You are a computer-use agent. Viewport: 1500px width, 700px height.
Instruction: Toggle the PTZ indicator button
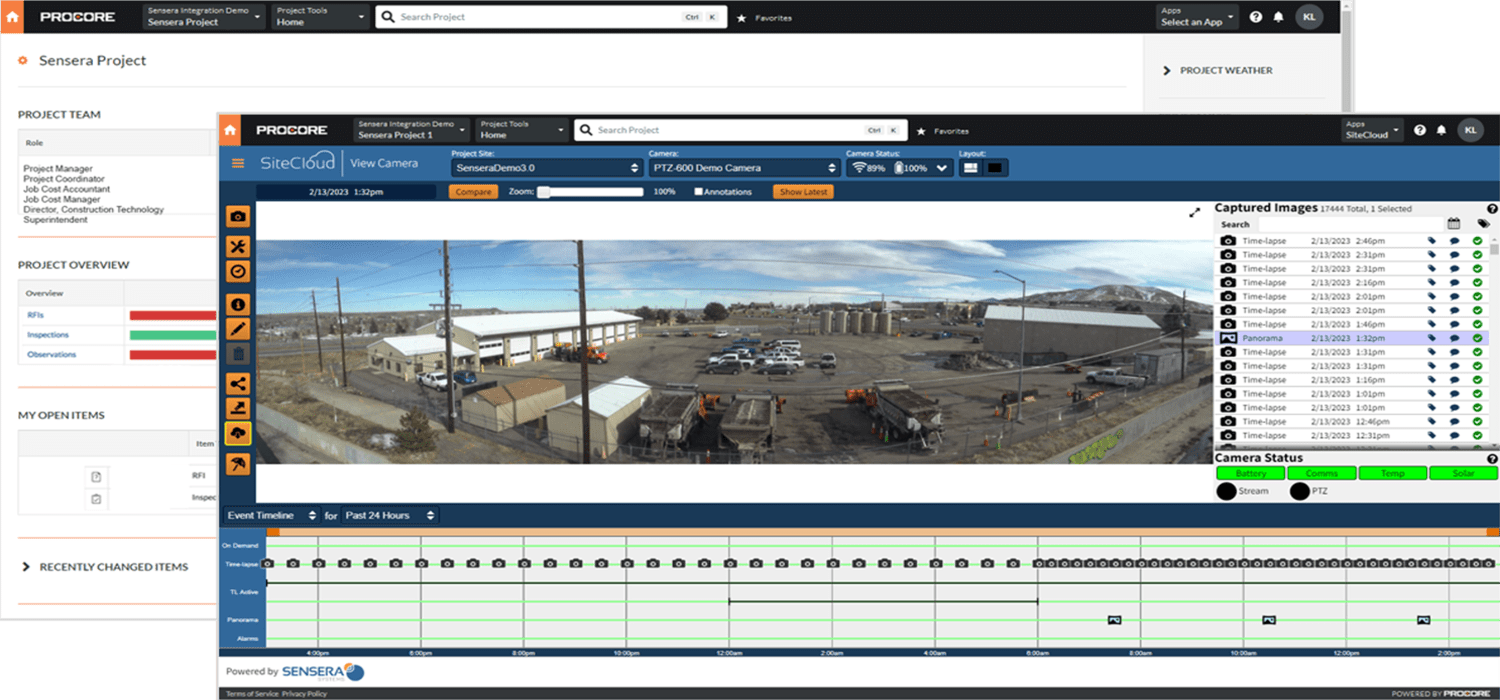(1300, 491)
